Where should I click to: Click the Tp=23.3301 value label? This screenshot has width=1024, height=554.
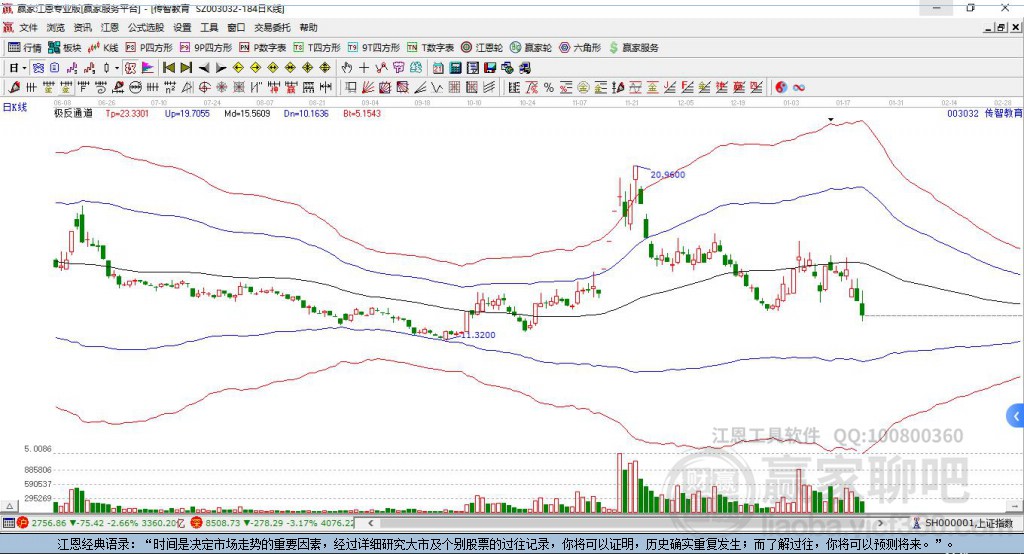point(127,113)
